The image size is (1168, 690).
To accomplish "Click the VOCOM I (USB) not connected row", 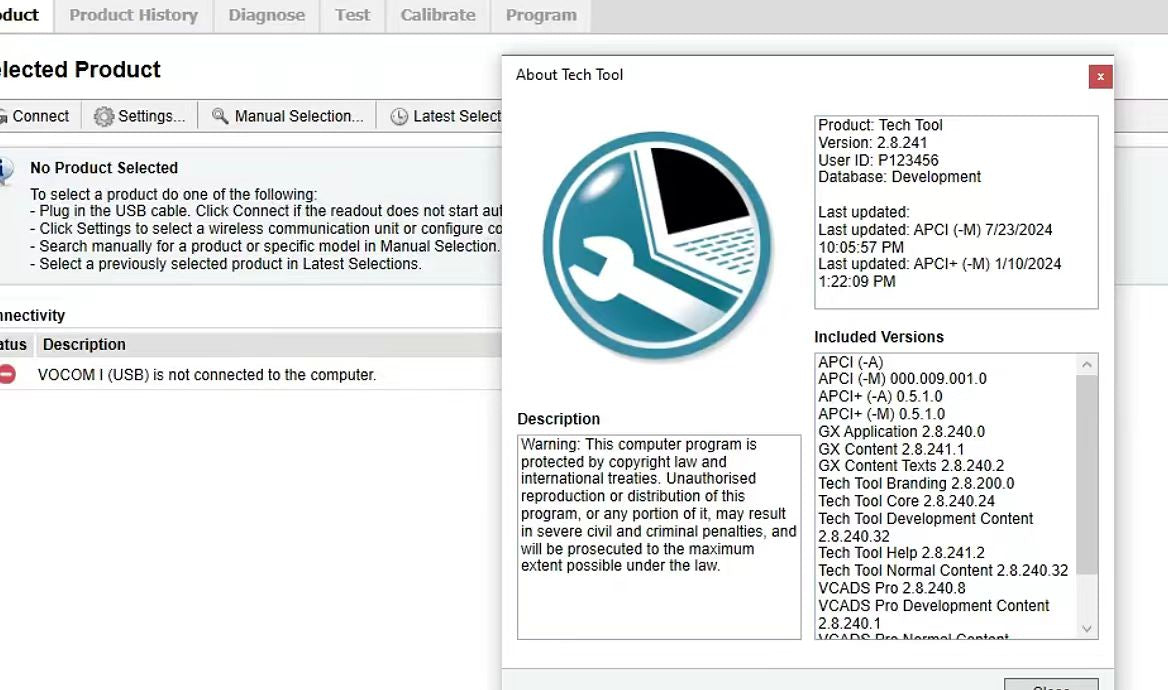I will pos(207,375).
